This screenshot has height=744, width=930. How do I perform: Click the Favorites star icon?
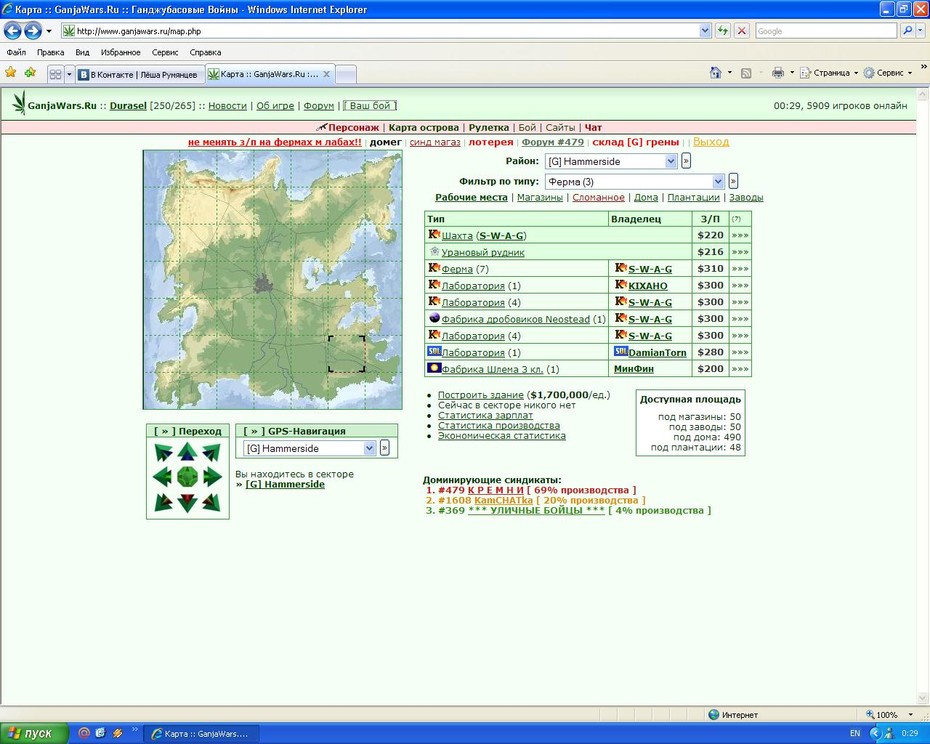(x=11, y=72)
